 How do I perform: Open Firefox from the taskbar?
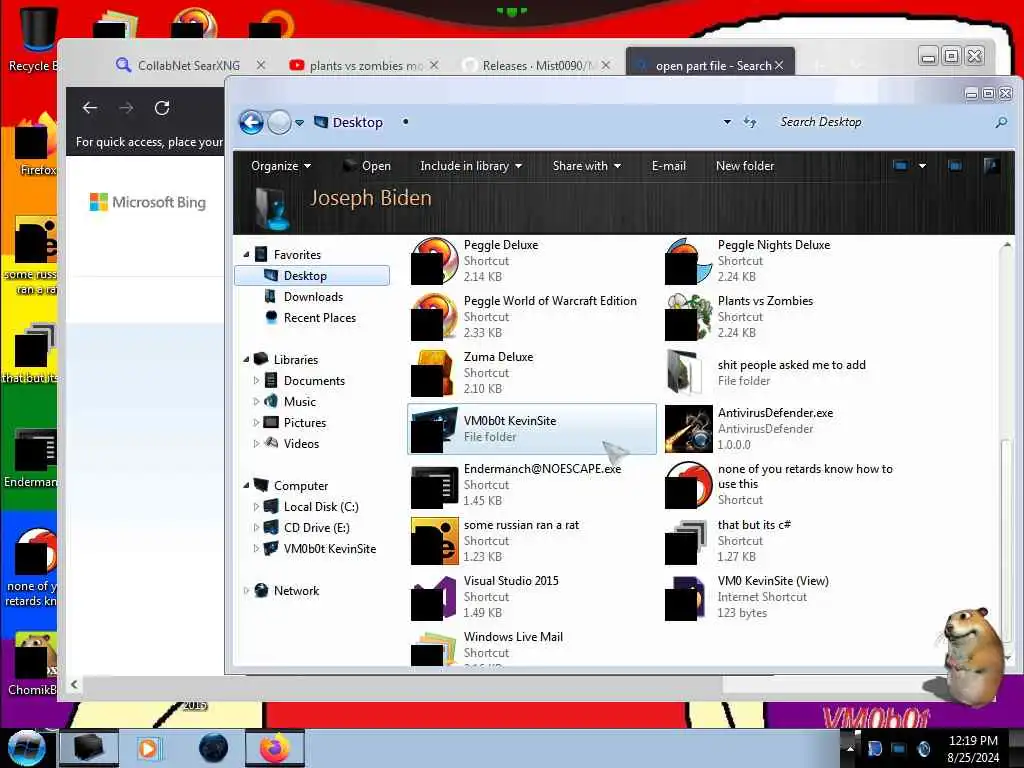tap(275, 748)
